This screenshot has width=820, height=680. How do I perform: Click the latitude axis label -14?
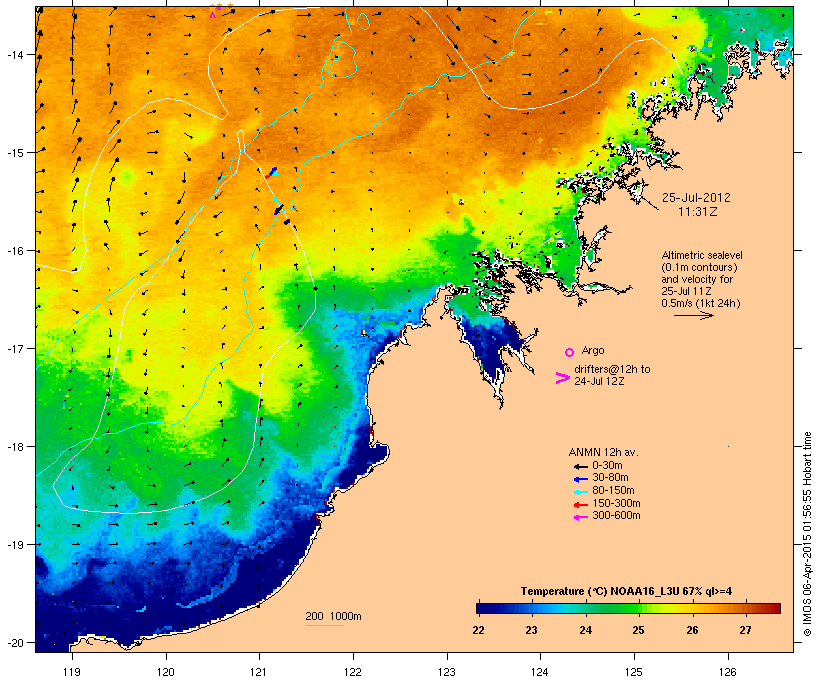15,54
